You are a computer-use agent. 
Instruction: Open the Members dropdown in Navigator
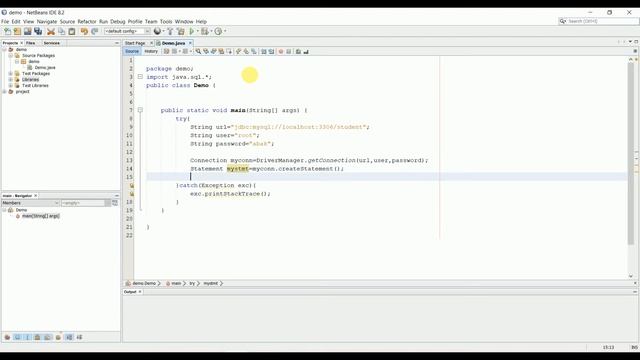pyautogui.click(x=31, y=203)
